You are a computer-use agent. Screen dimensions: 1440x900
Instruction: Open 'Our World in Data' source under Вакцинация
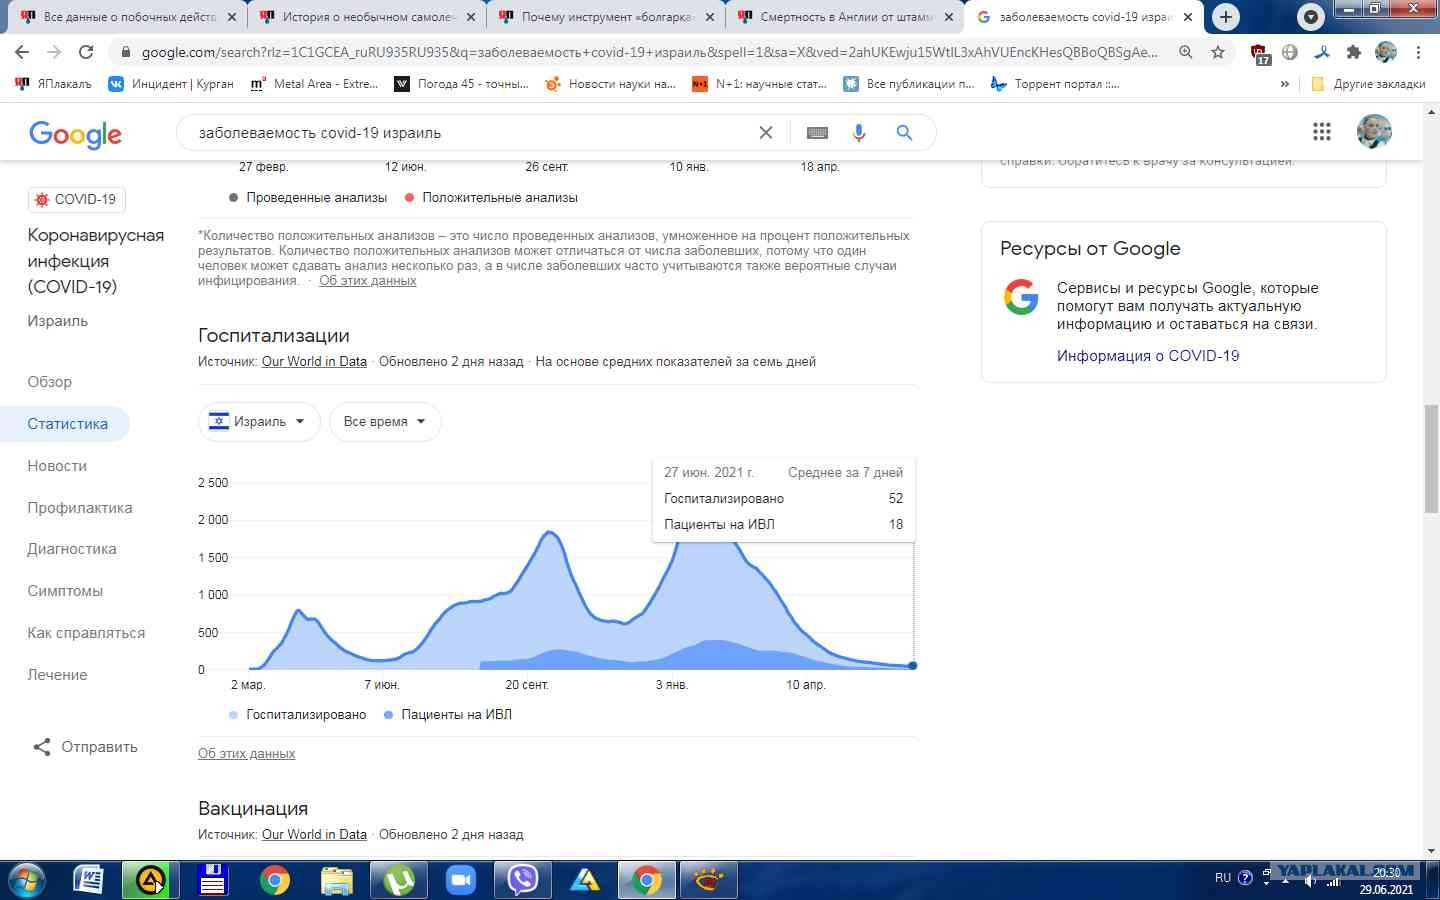pyautogui.click(x=314, y=834)
